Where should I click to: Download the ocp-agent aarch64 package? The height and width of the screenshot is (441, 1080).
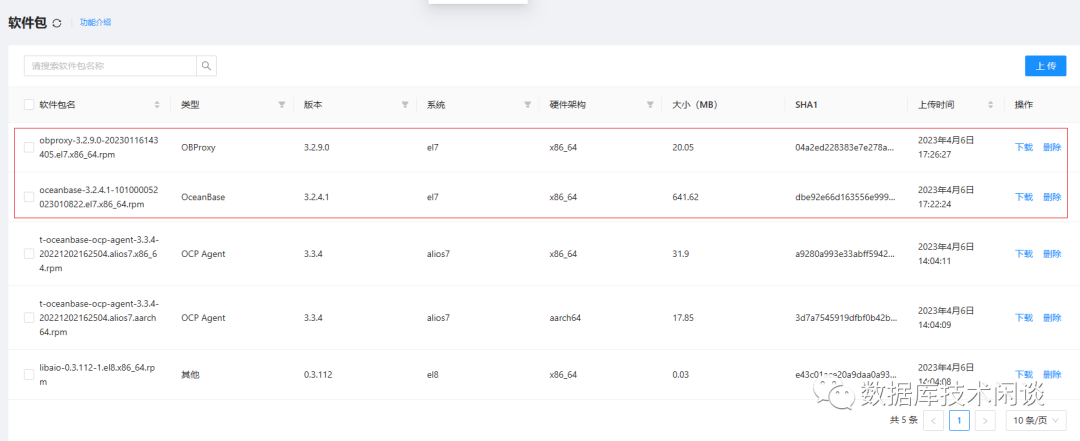(1024, 318)
